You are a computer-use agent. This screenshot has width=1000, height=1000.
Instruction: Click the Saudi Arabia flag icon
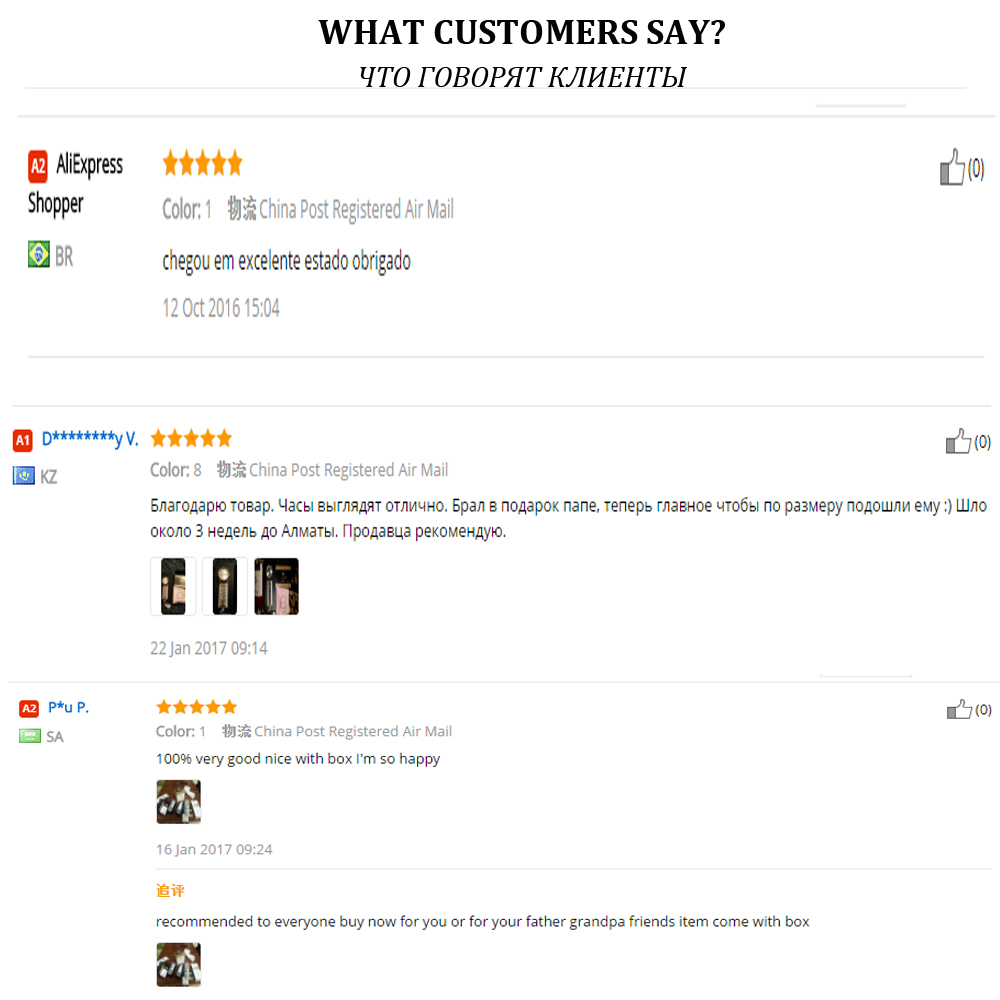pos(30,736)
